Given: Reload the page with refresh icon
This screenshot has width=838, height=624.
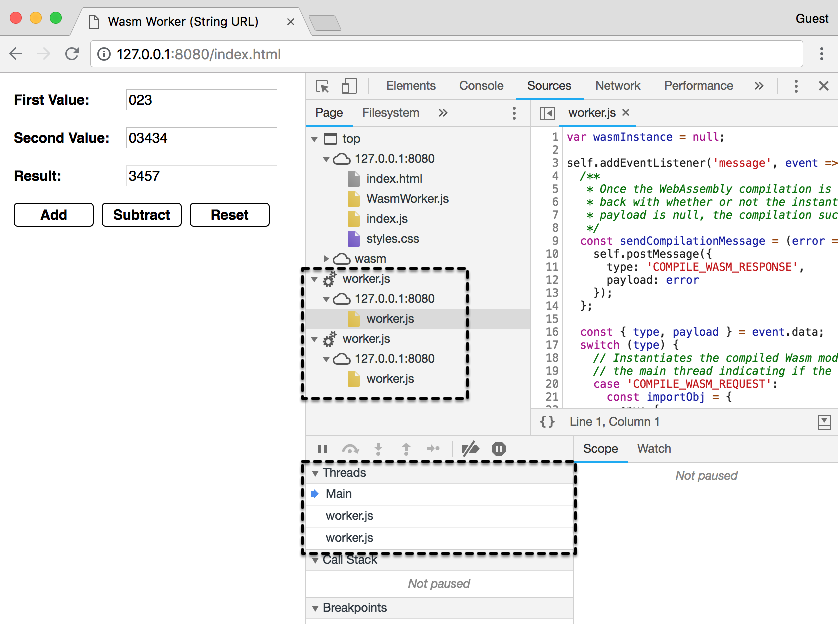Looking at the screenshot, I should tap(72, 54).
